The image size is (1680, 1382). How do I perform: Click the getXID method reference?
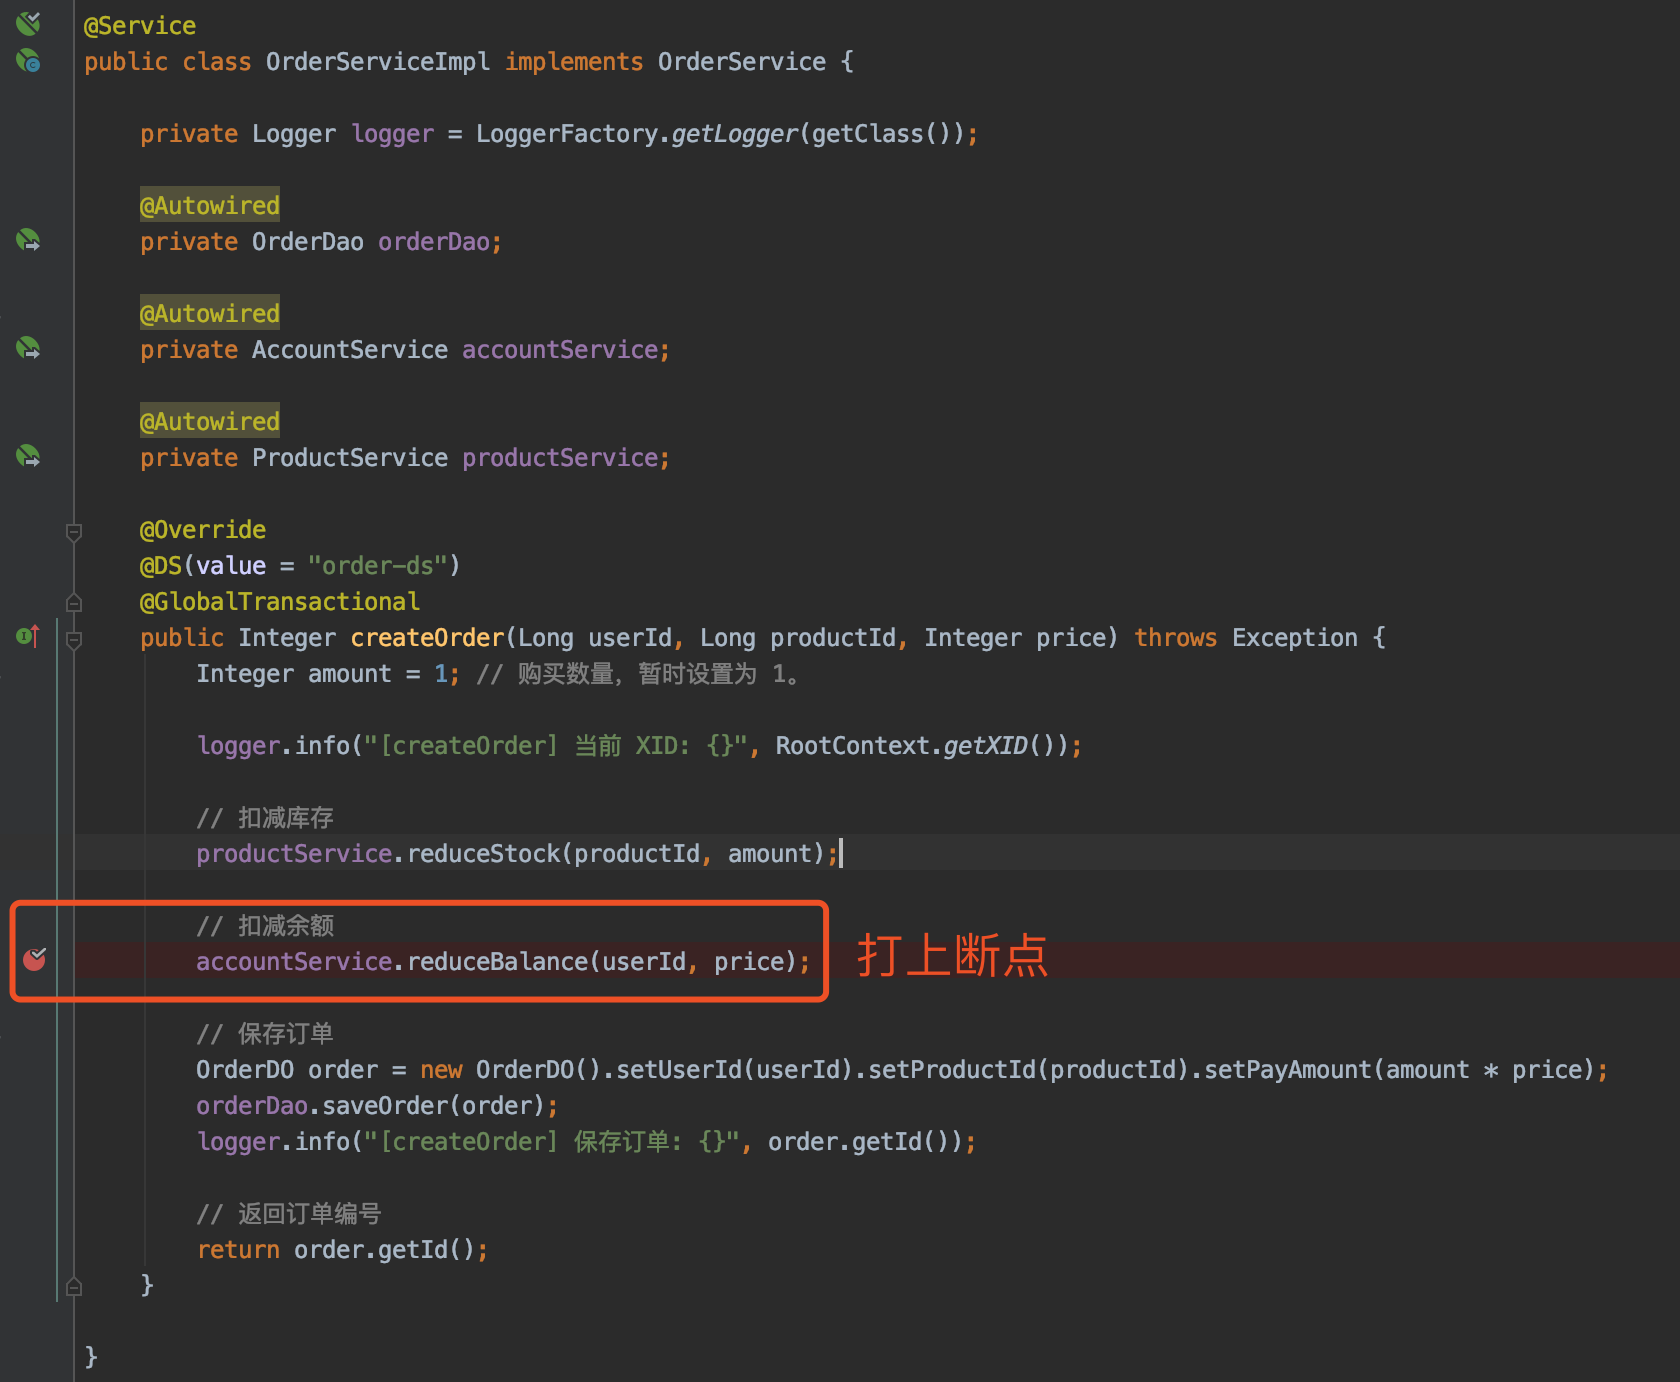(986, 745)
